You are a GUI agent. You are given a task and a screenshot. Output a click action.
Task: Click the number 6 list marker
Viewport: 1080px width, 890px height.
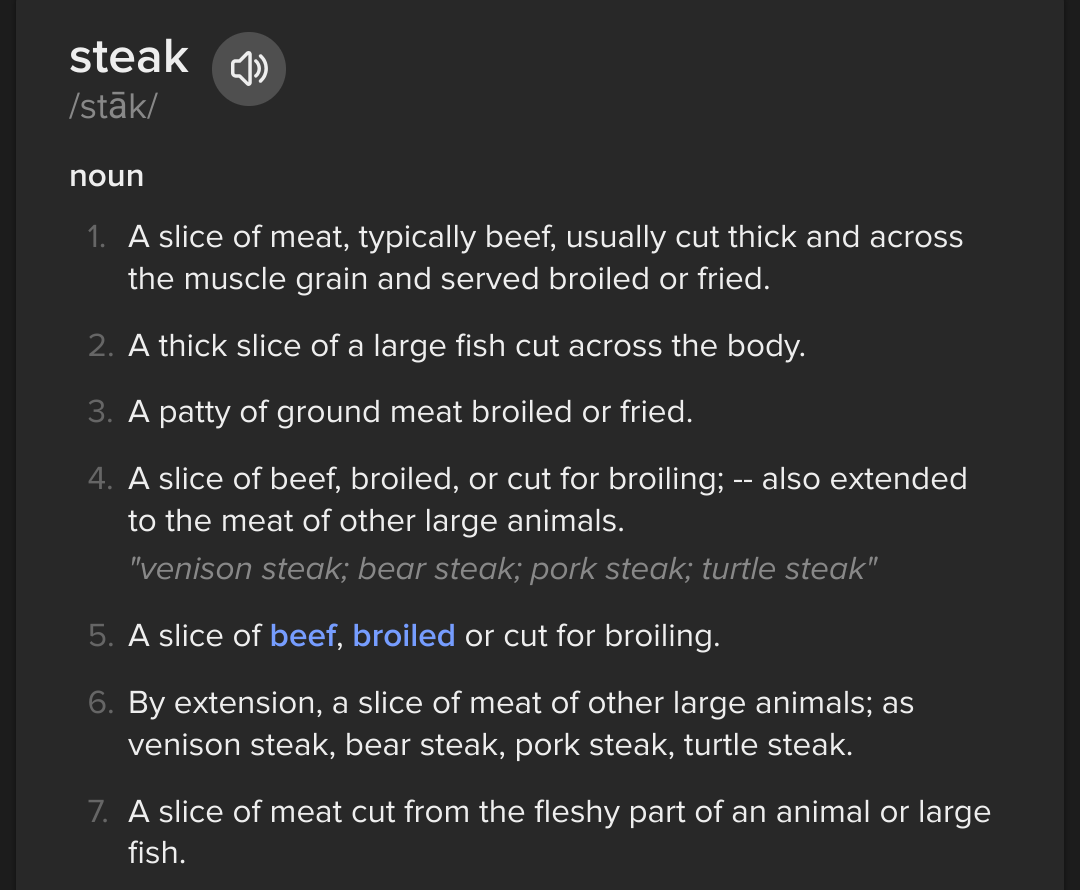99,702
